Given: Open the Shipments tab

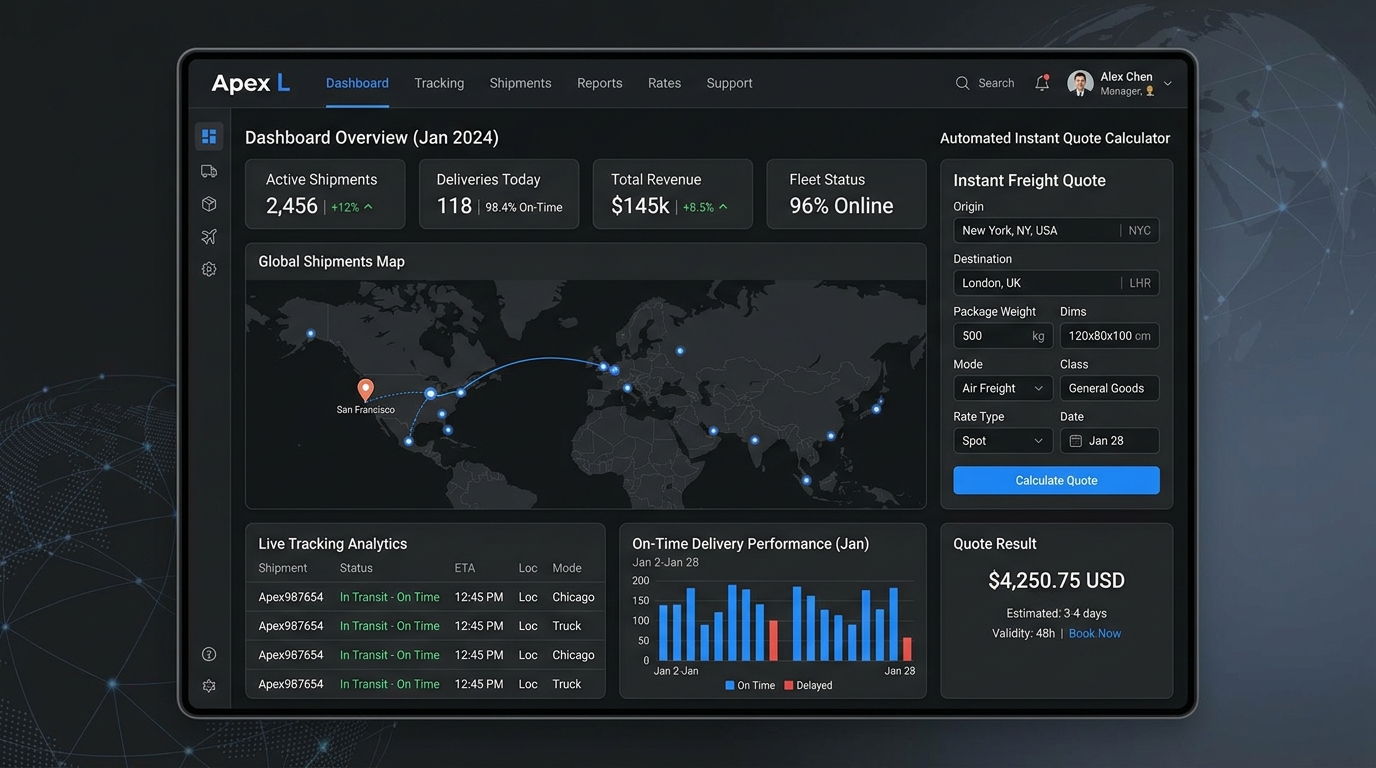Looking at the screenshot, I should coord(520,83).
